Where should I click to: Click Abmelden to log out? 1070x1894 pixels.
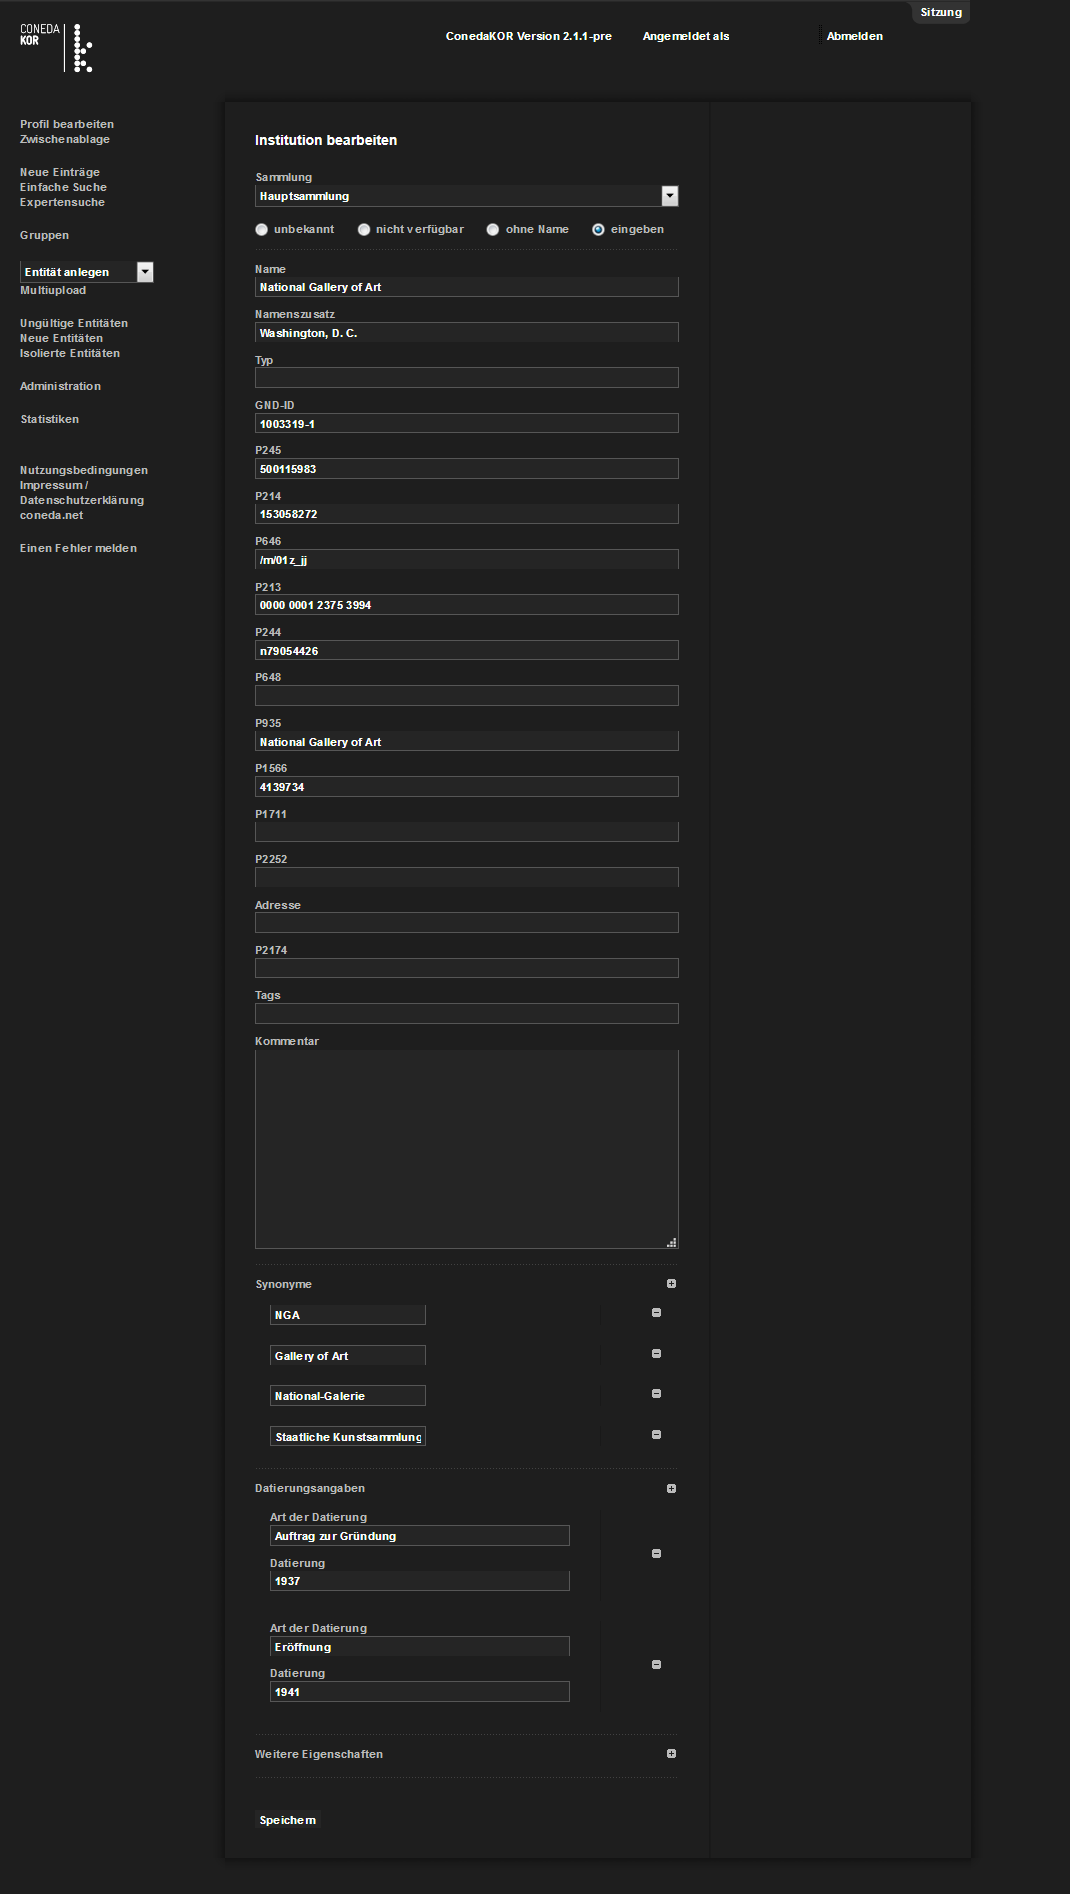(855, 37)
